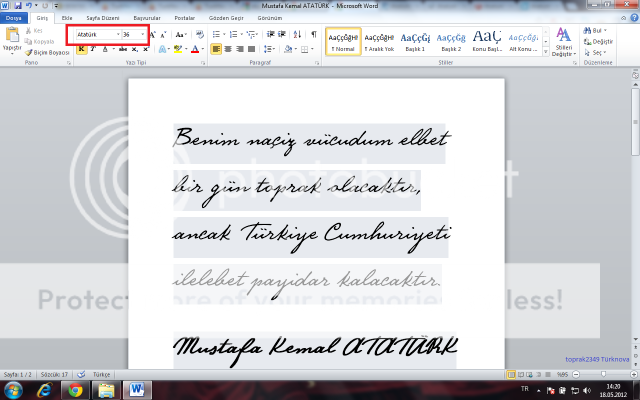The width and height of the screenshot is (640, 400).
Task: Zoom out with minus button in status bar
Action: 576,374
